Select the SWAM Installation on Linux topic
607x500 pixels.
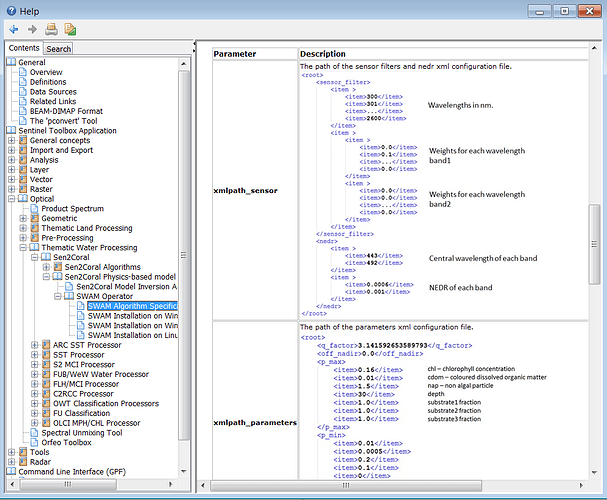tap(133, 335)
